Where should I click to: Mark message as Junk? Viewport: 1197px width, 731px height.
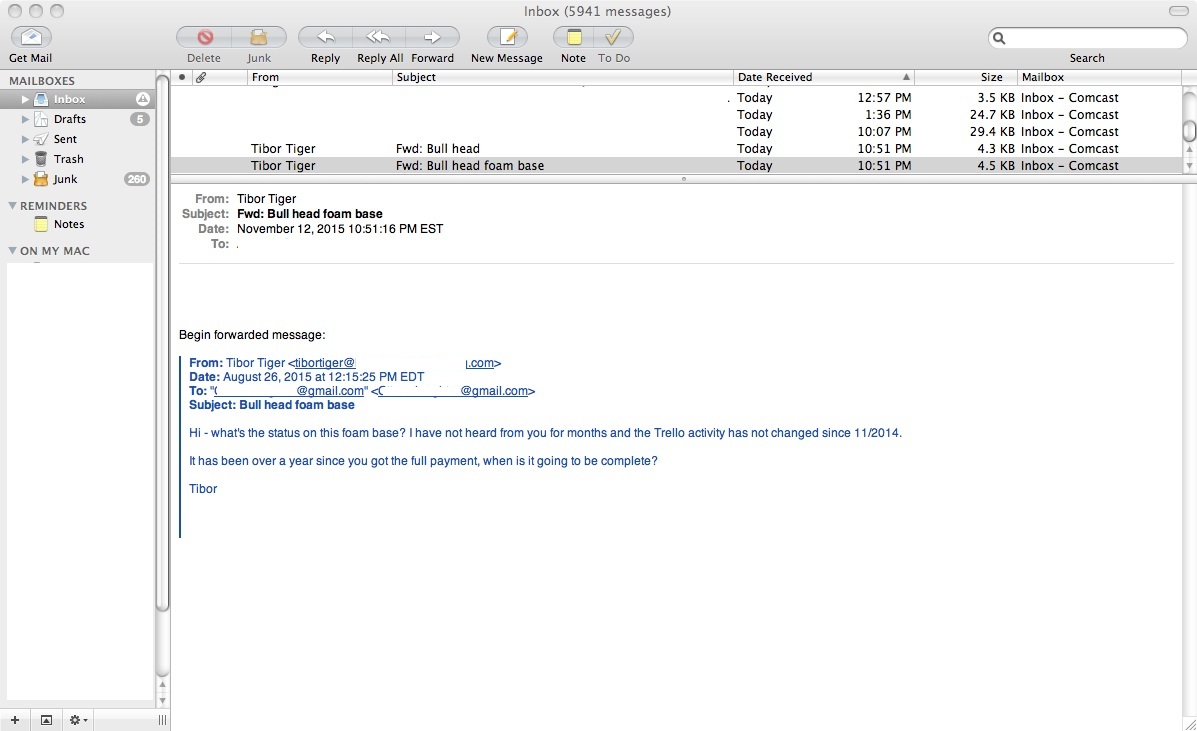pos(259,37)
